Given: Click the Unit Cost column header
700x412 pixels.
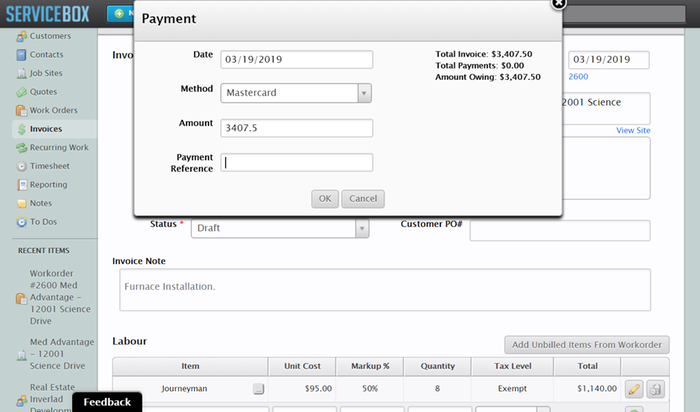Looking at the screenshot, I should click(x=302, y=366).
